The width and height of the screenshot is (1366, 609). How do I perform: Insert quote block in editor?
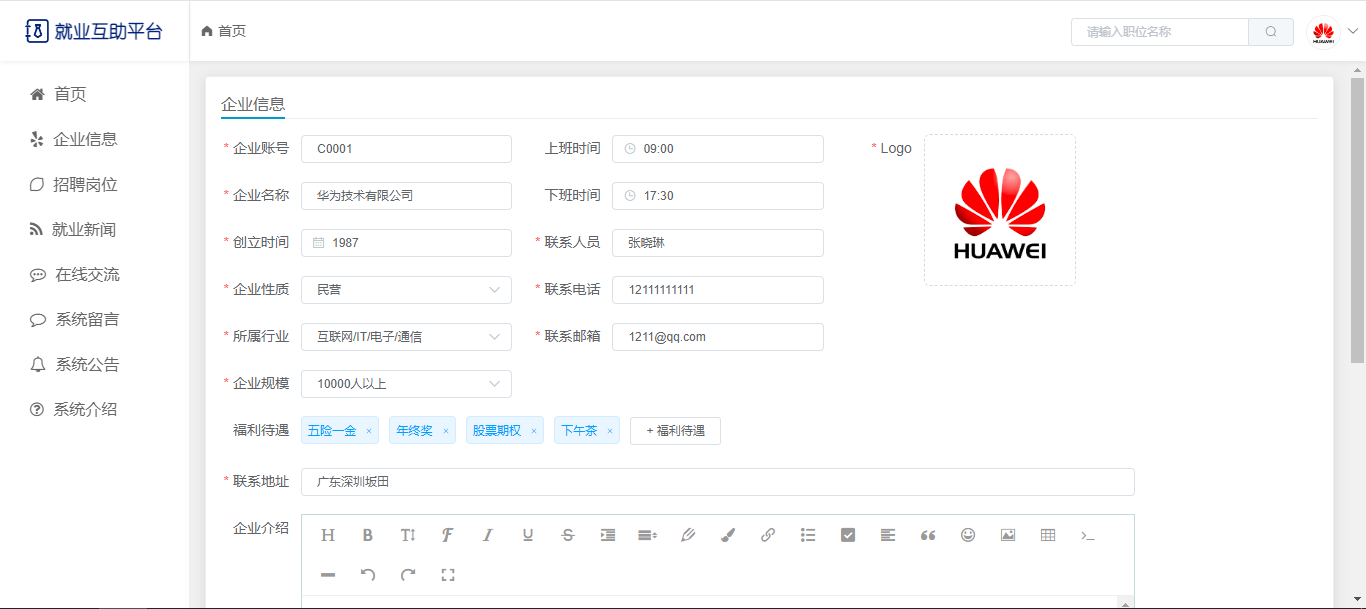point(928,535)
